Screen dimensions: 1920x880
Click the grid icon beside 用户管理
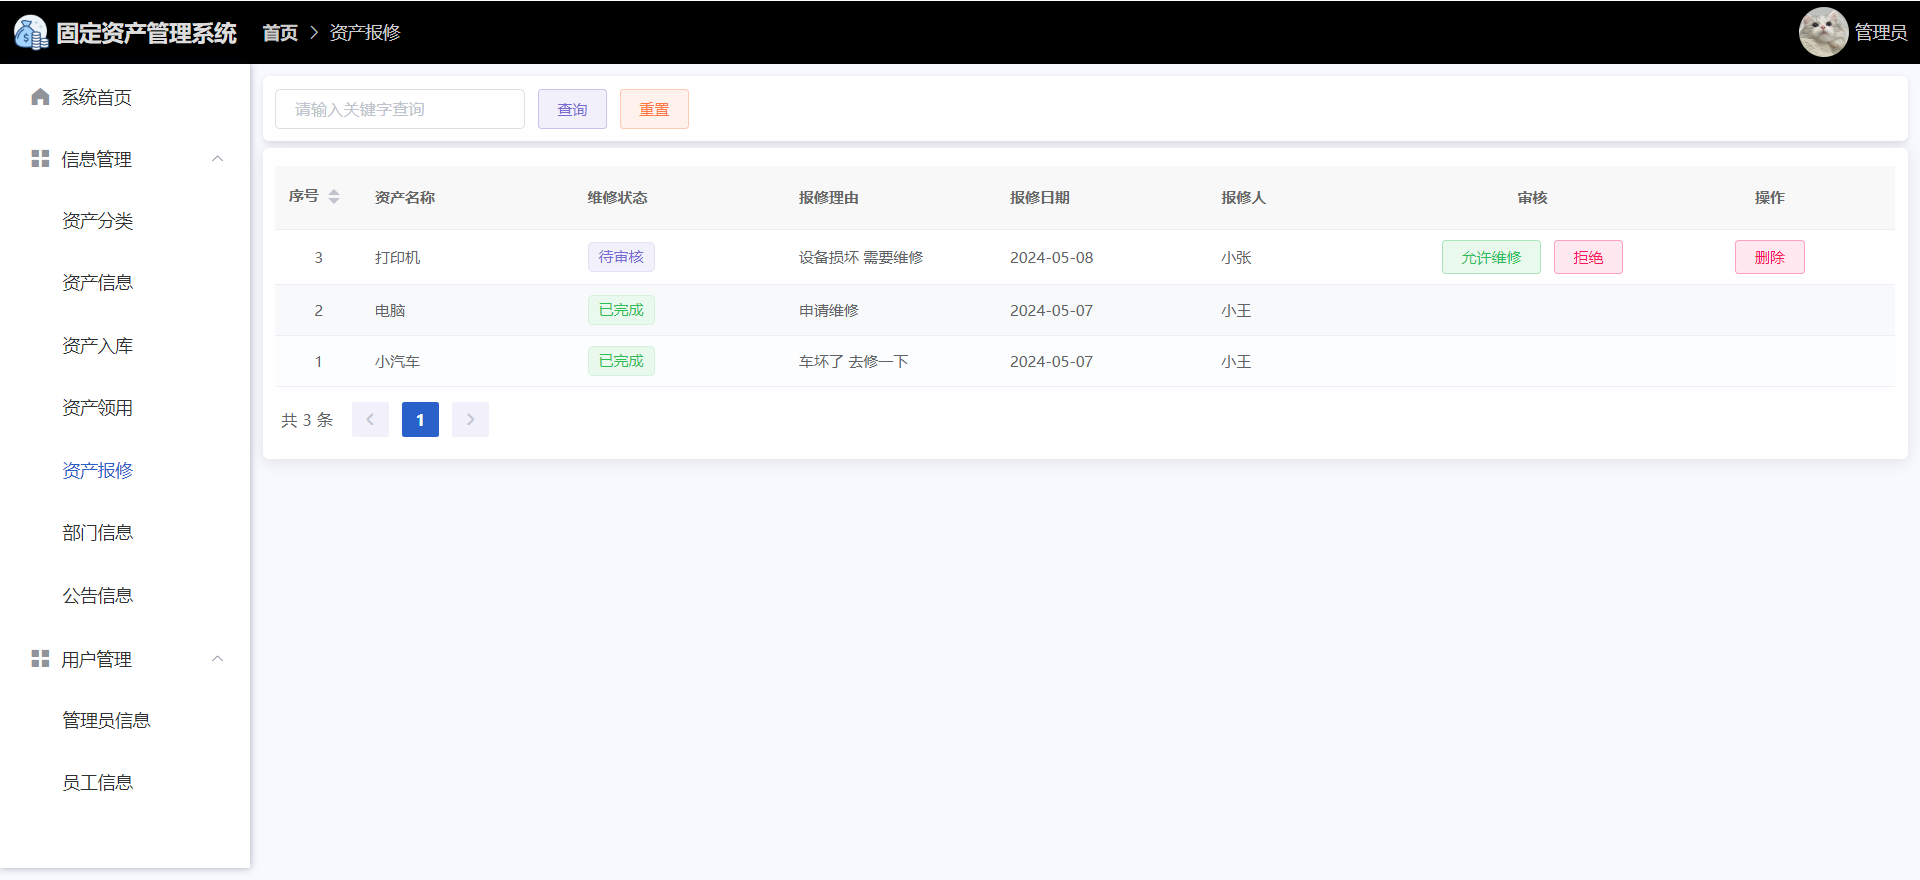(x=40, y=659)
